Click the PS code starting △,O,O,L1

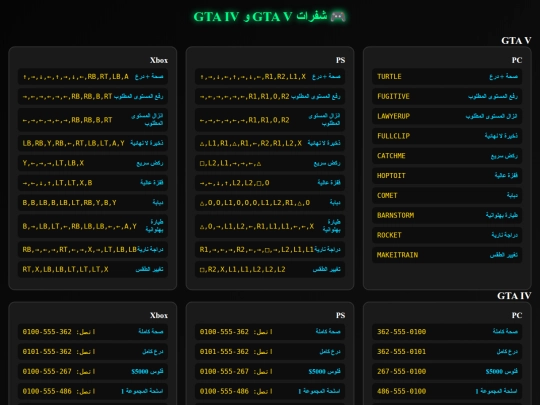[255, 202]
